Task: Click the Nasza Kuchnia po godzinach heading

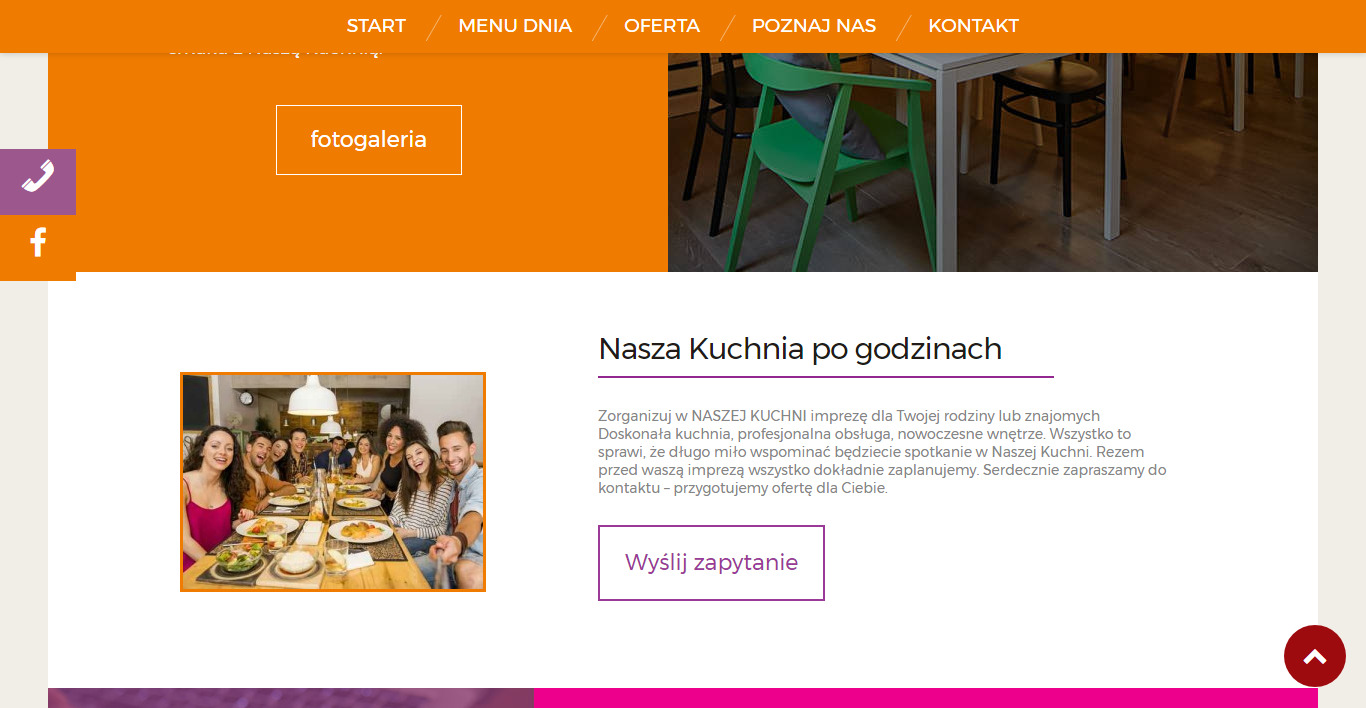Action: [800, 349]
